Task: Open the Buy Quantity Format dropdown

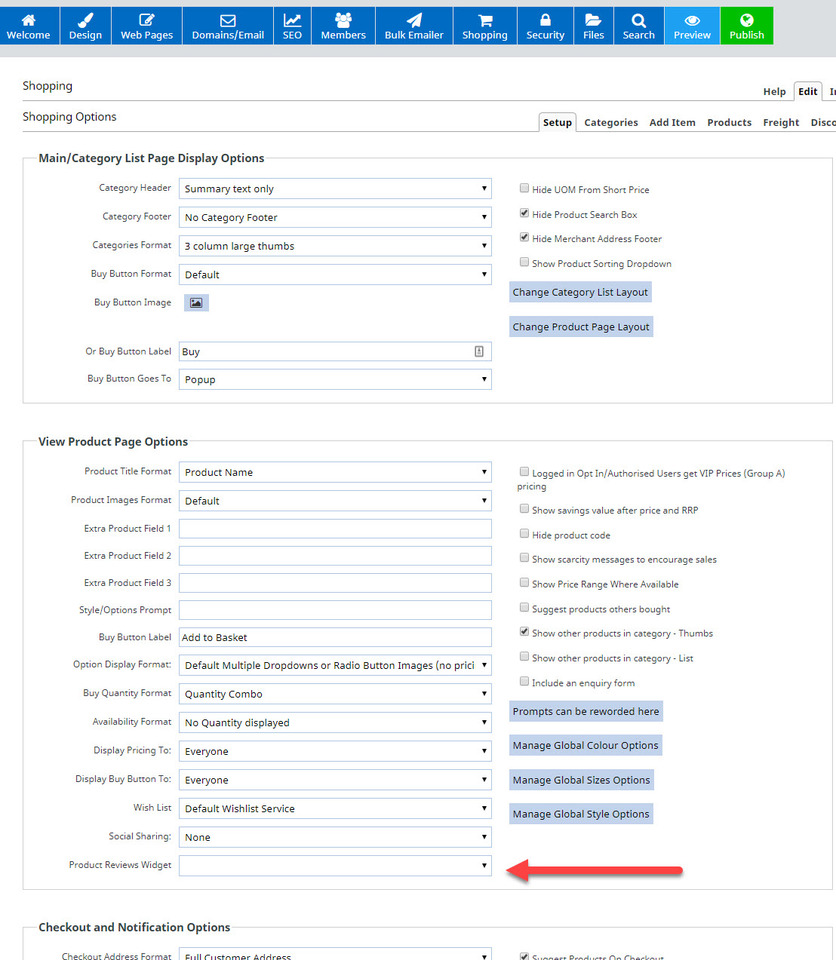Action: pos(335,694)
